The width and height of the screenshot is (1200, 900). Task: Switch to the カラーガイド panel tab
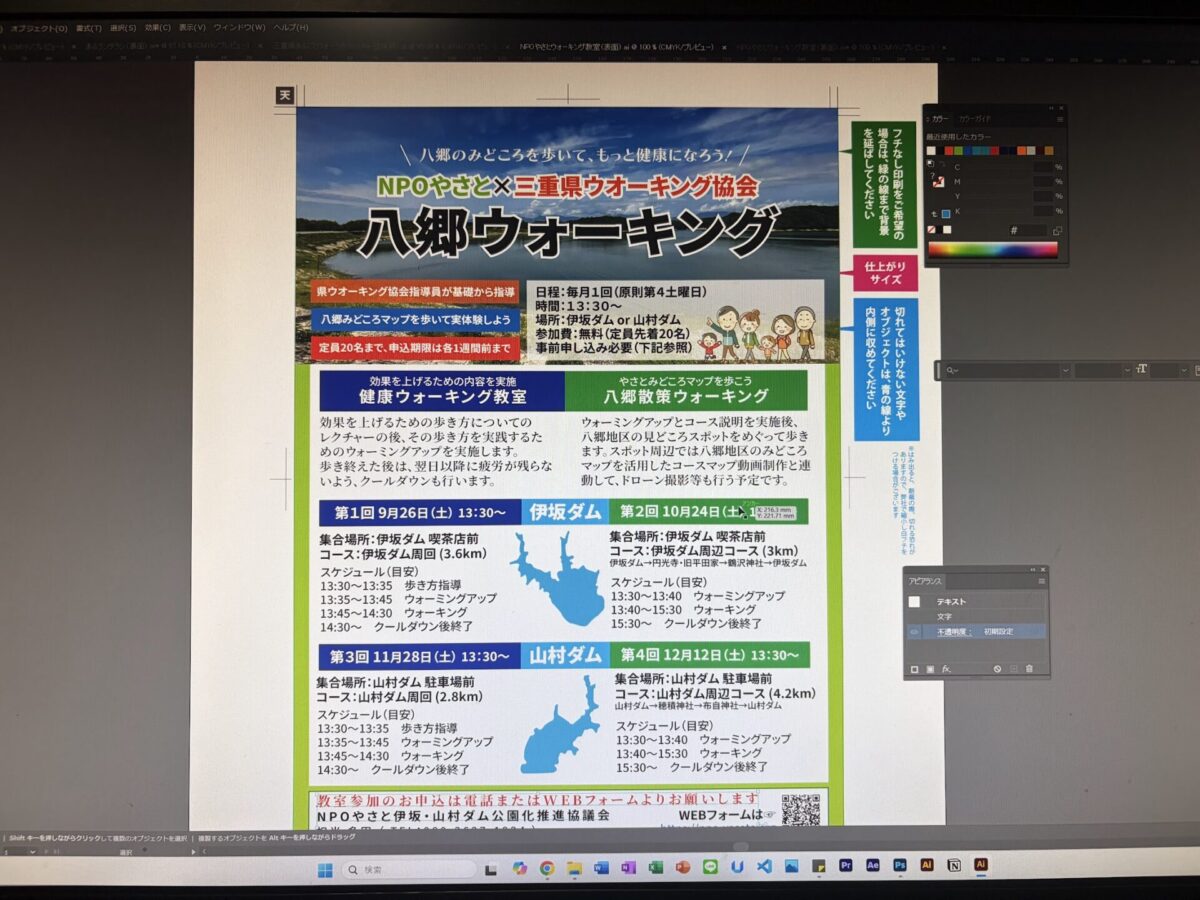(x=976, y=119)
